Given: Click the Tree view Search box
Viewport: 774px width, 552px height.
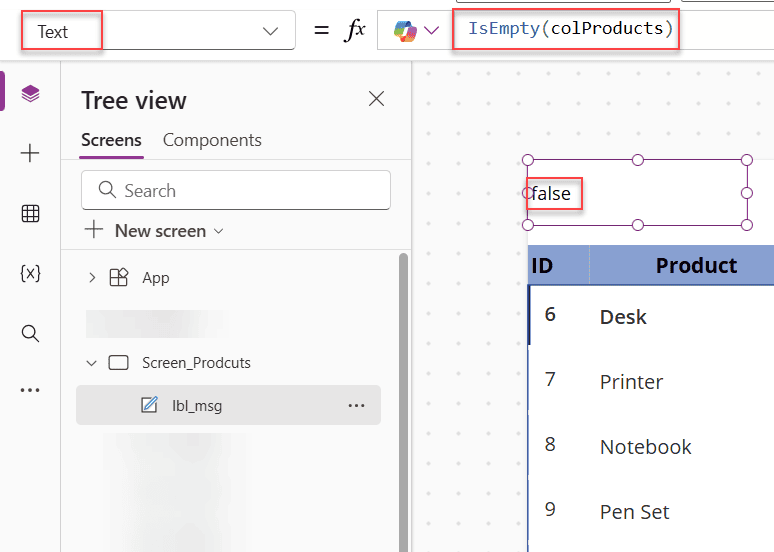Looking at the screenshot, I should 236,190.
